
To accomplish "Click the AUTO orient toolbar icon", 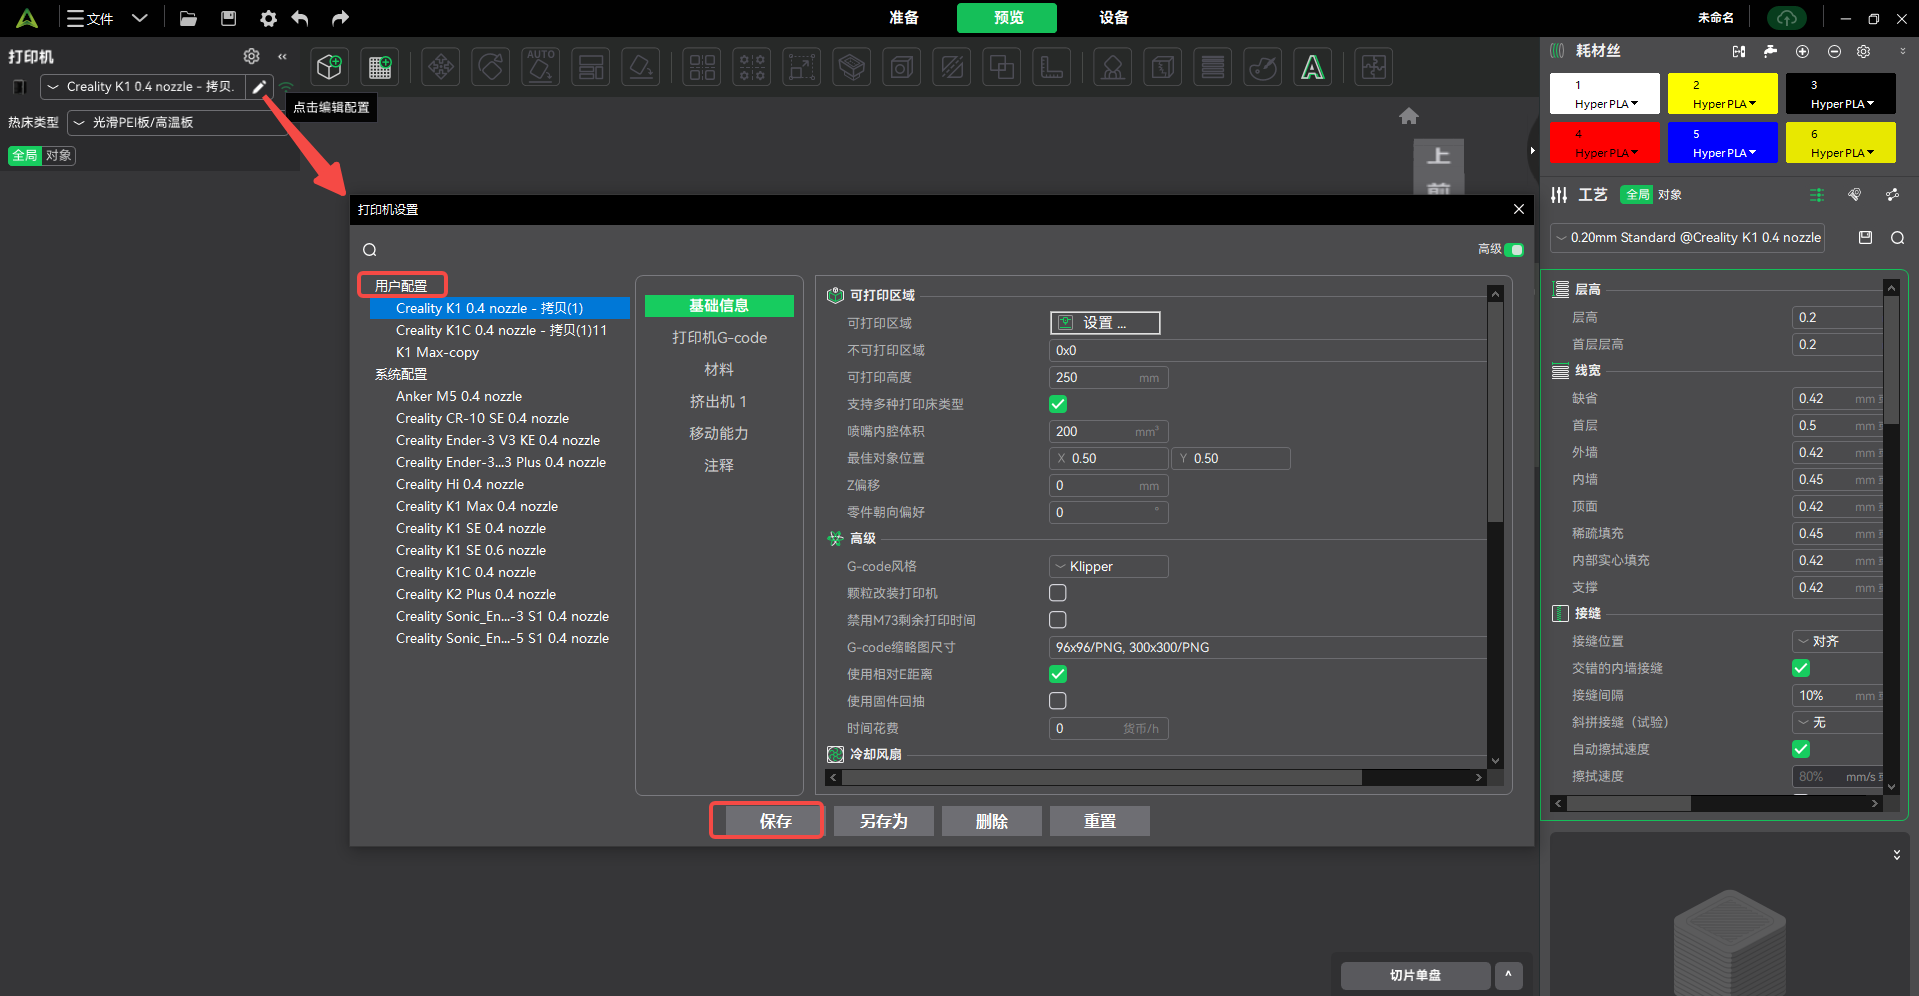I will [541, 67].
